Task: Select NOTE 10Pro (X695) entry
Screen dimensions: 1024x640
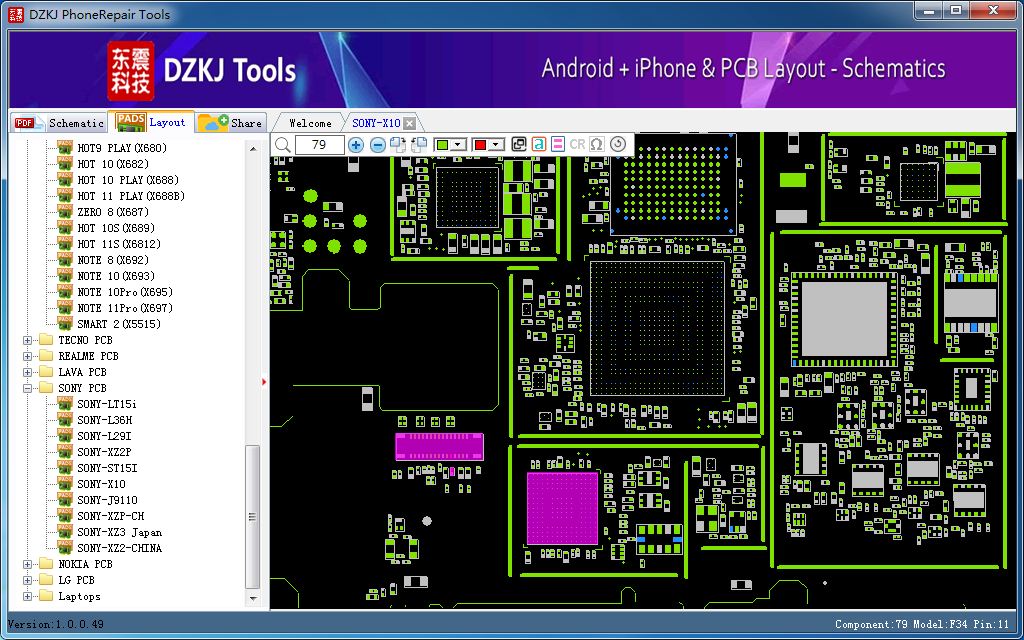Action: [x=125, y=292]
